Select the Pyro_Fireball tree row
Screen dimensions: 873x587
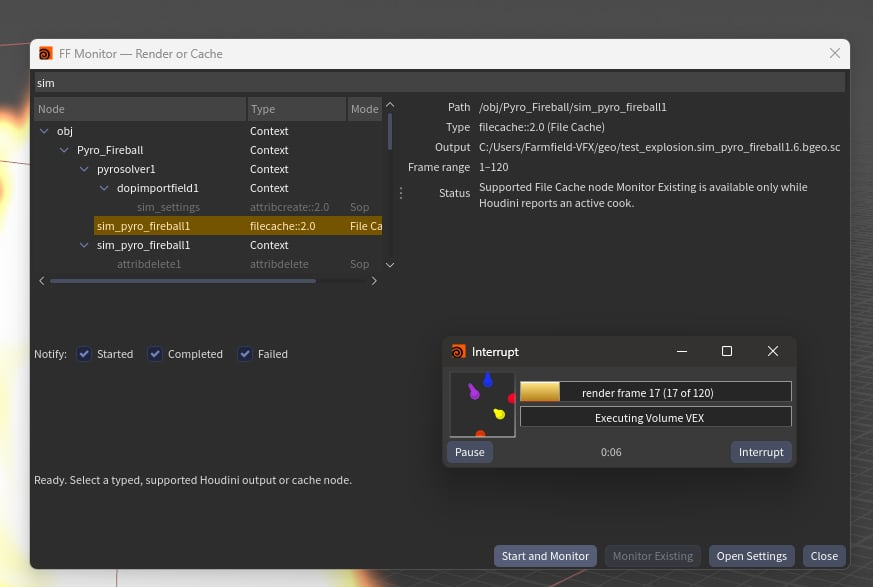point(208,150)
